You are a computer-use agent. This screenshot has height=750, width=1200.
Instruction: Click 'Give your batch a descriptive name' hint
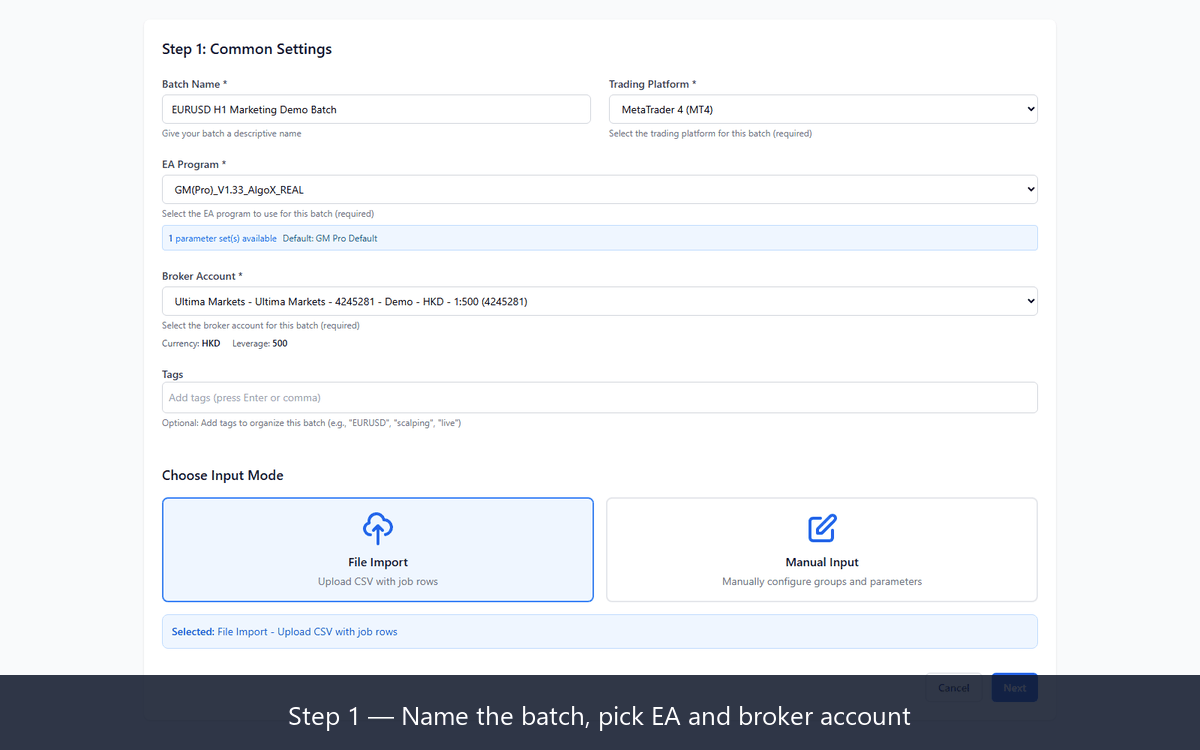[x=231, y=133]
